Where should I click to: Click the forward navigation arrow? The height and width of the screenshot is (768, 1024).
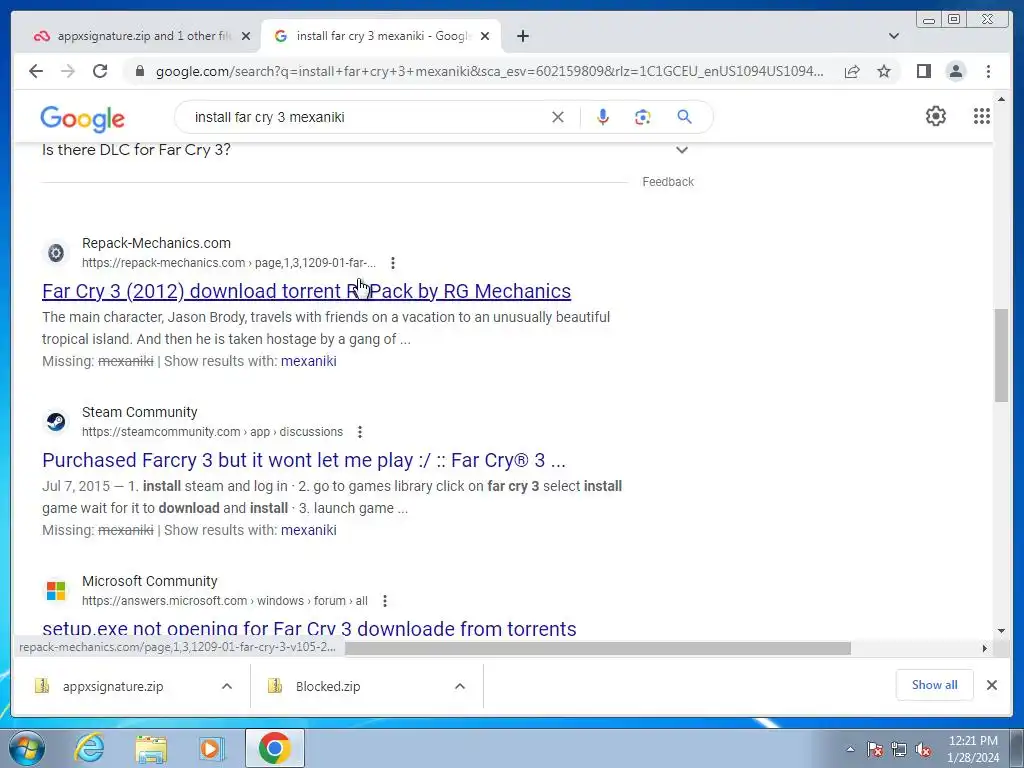coord(68,71)
